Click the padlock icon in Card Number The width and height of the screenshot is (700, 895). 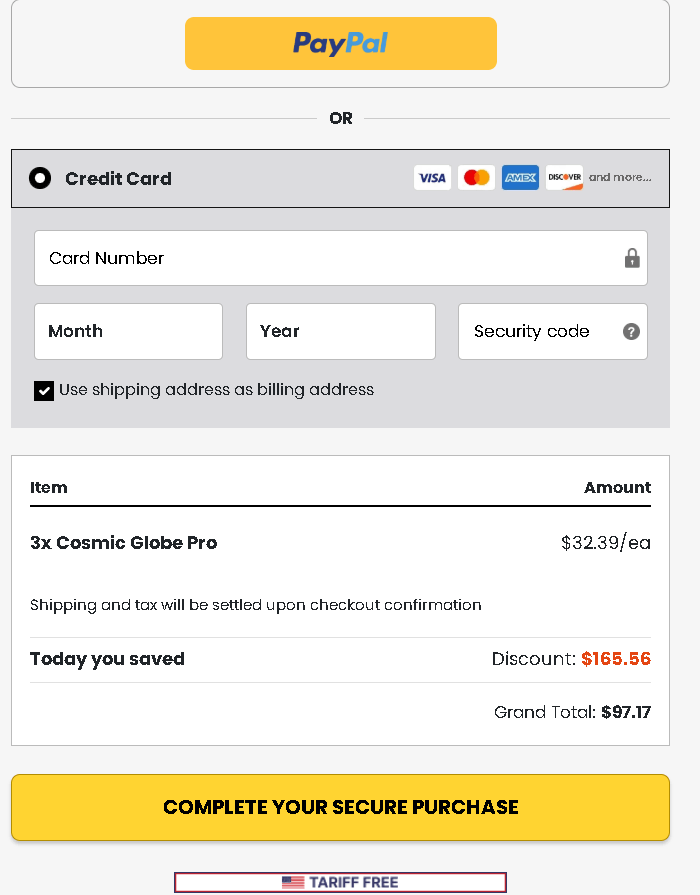coord(632,259)
